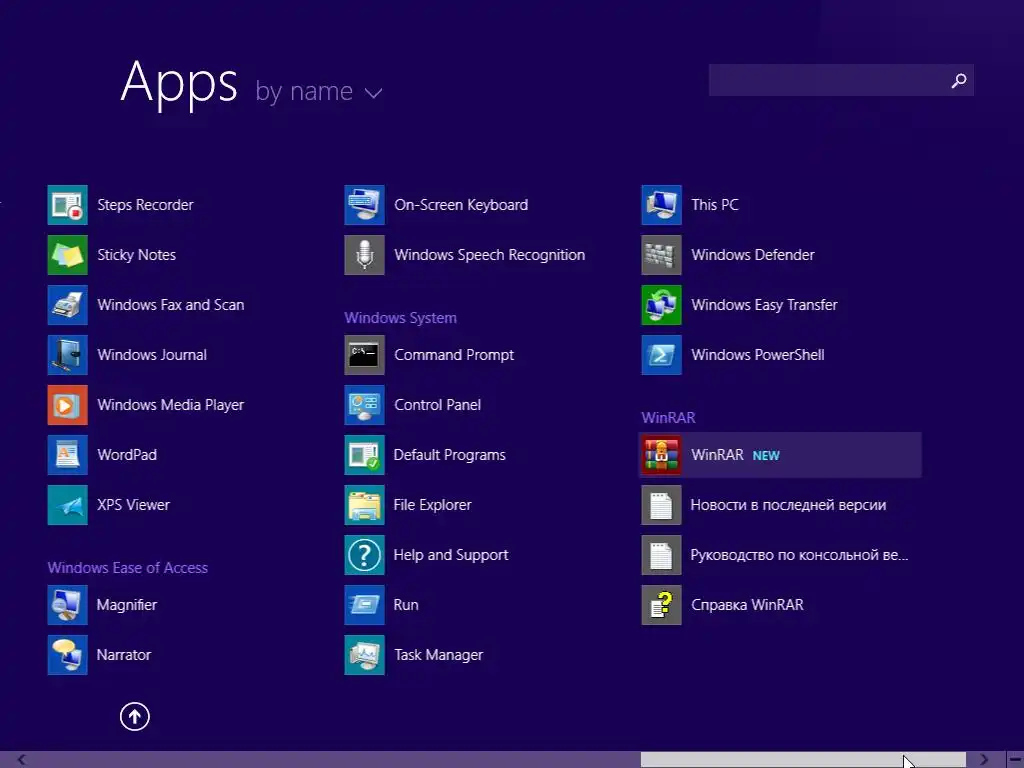
Task: Start Windows Journal via its icon
Action: coord(67,355)
